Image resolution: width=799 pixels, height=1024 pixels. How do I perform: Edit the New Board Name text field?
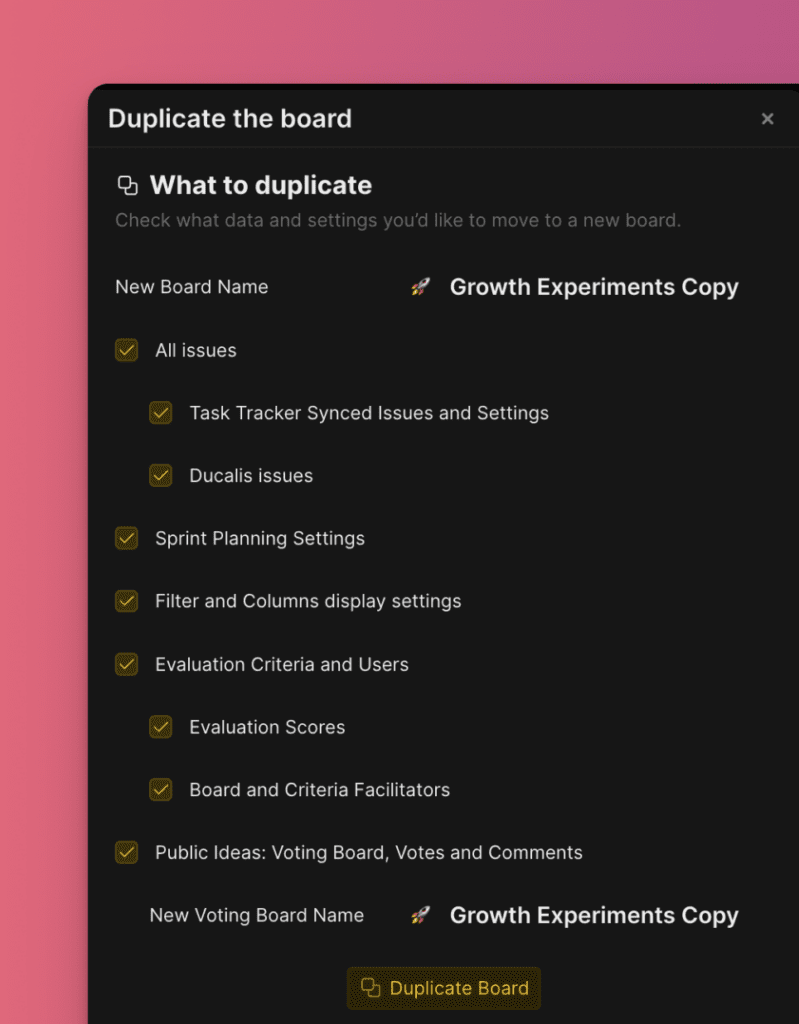(593, 287)
